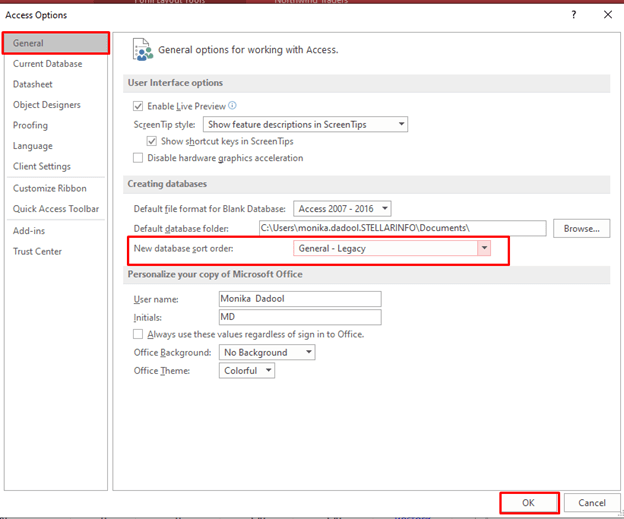Viewport: 624px width, 519px height.
Task: Switch to Customize Ribbon category
Action: point(50,188)
